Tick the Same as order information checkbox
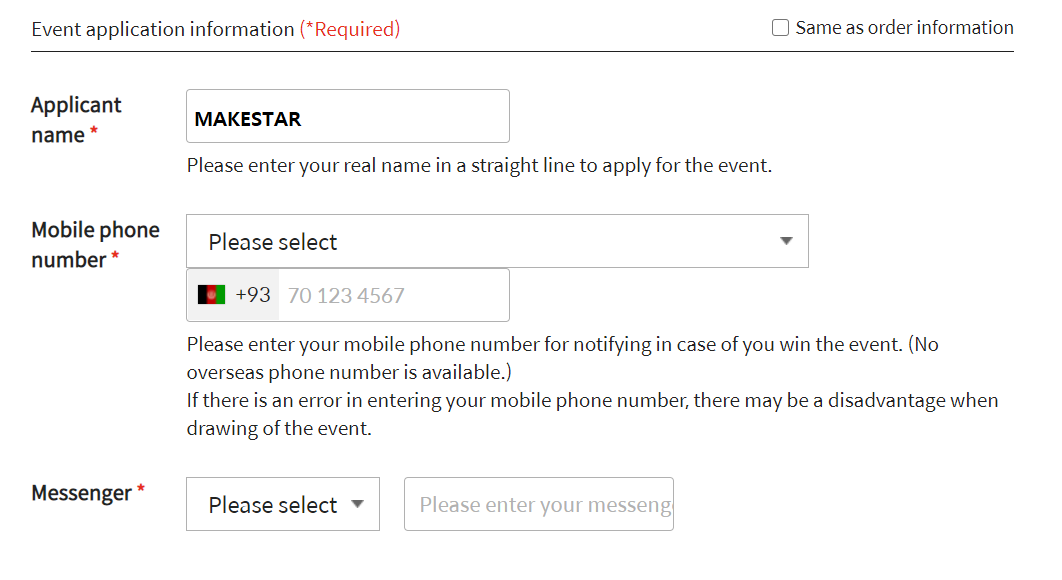Screen dimensions: 1062x580 [781, 28]
